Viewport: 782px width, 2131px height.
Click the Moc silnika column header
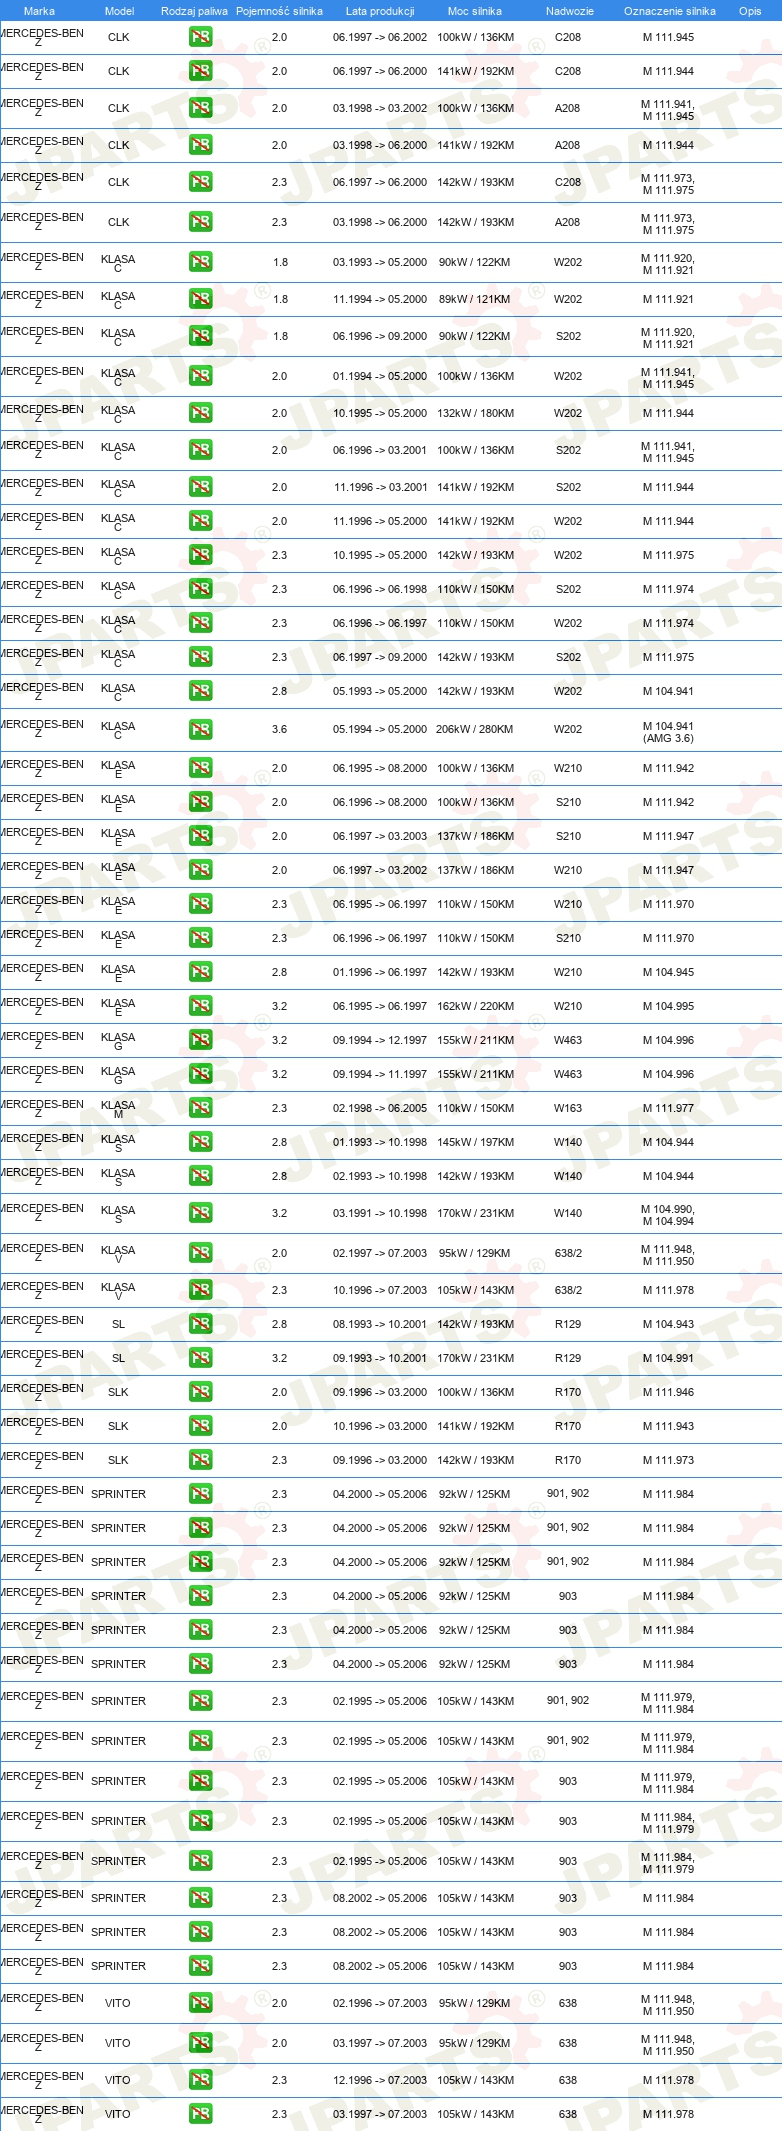(475, 11)
